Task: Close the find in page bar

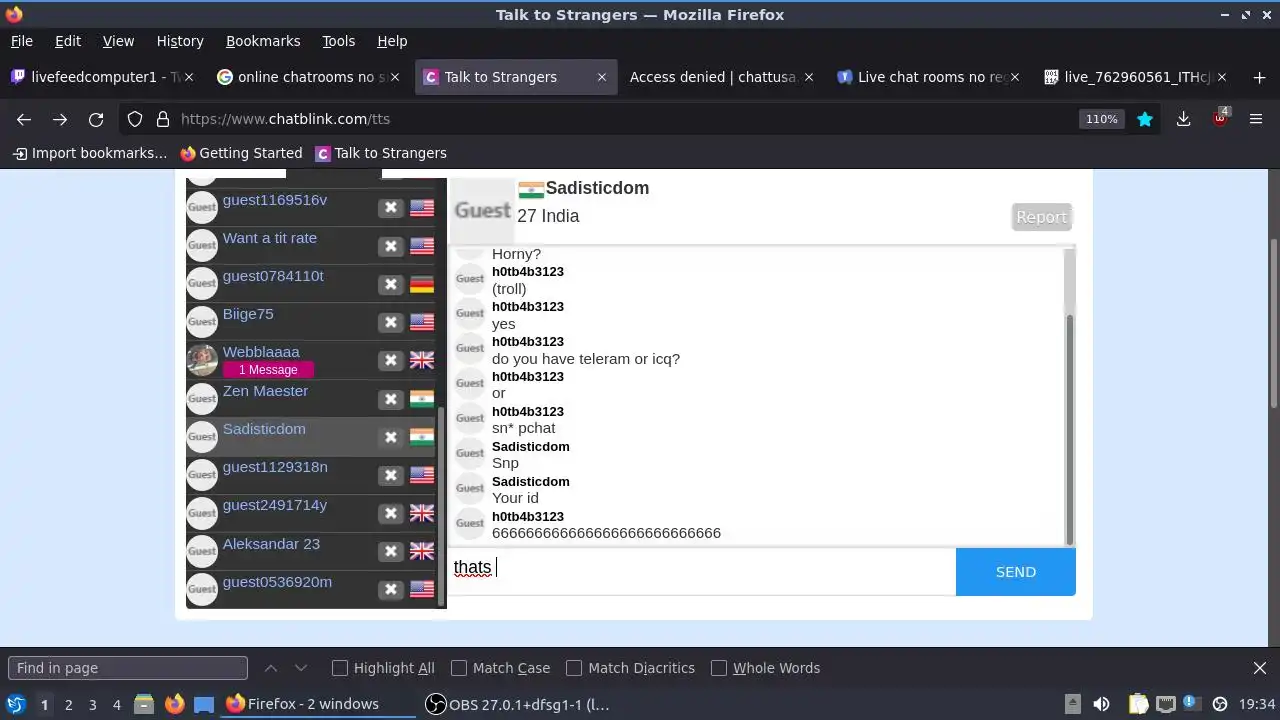Action: tap(1260, 668)
